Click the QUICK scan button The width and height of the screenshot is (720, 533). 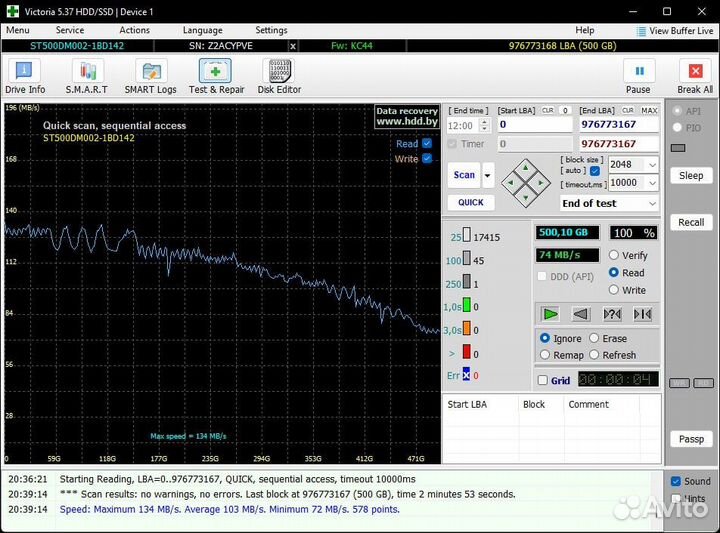(470, 202)
